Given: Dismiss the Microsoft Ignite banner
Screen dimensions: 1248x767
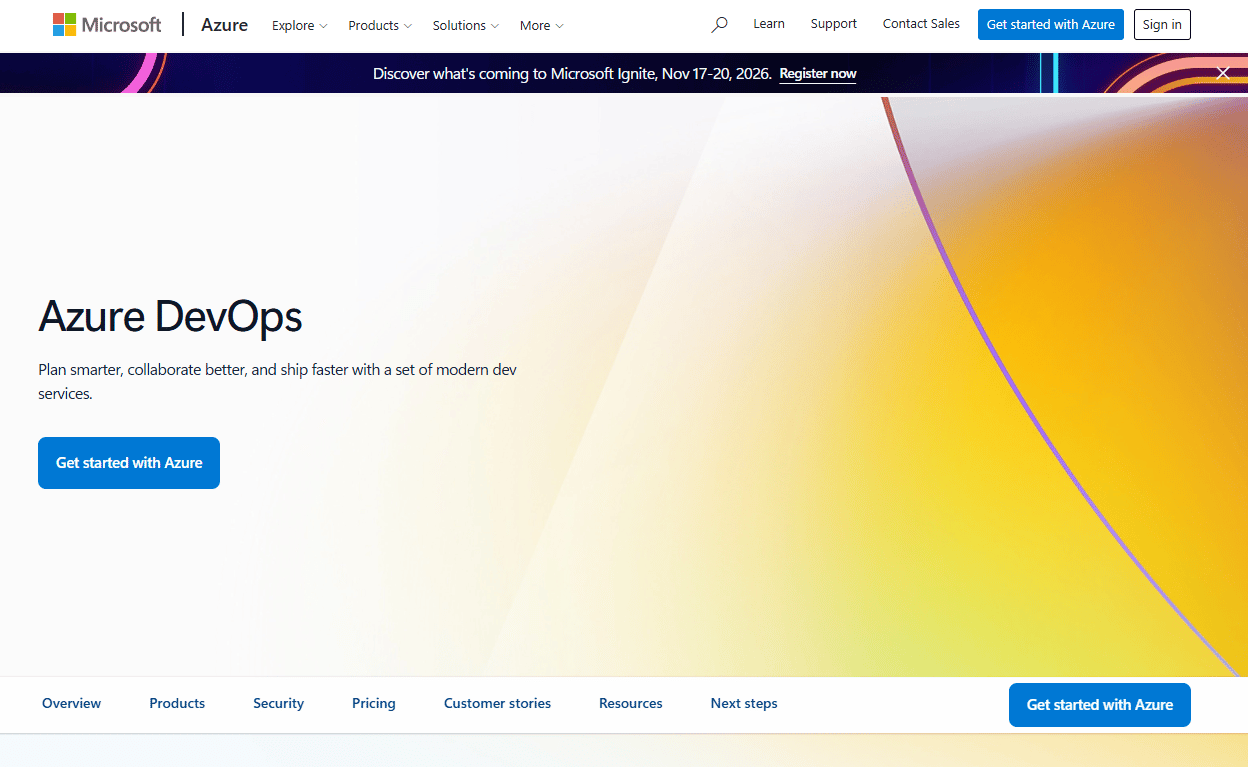Looking at the screenshot, I should [1223, 73].
